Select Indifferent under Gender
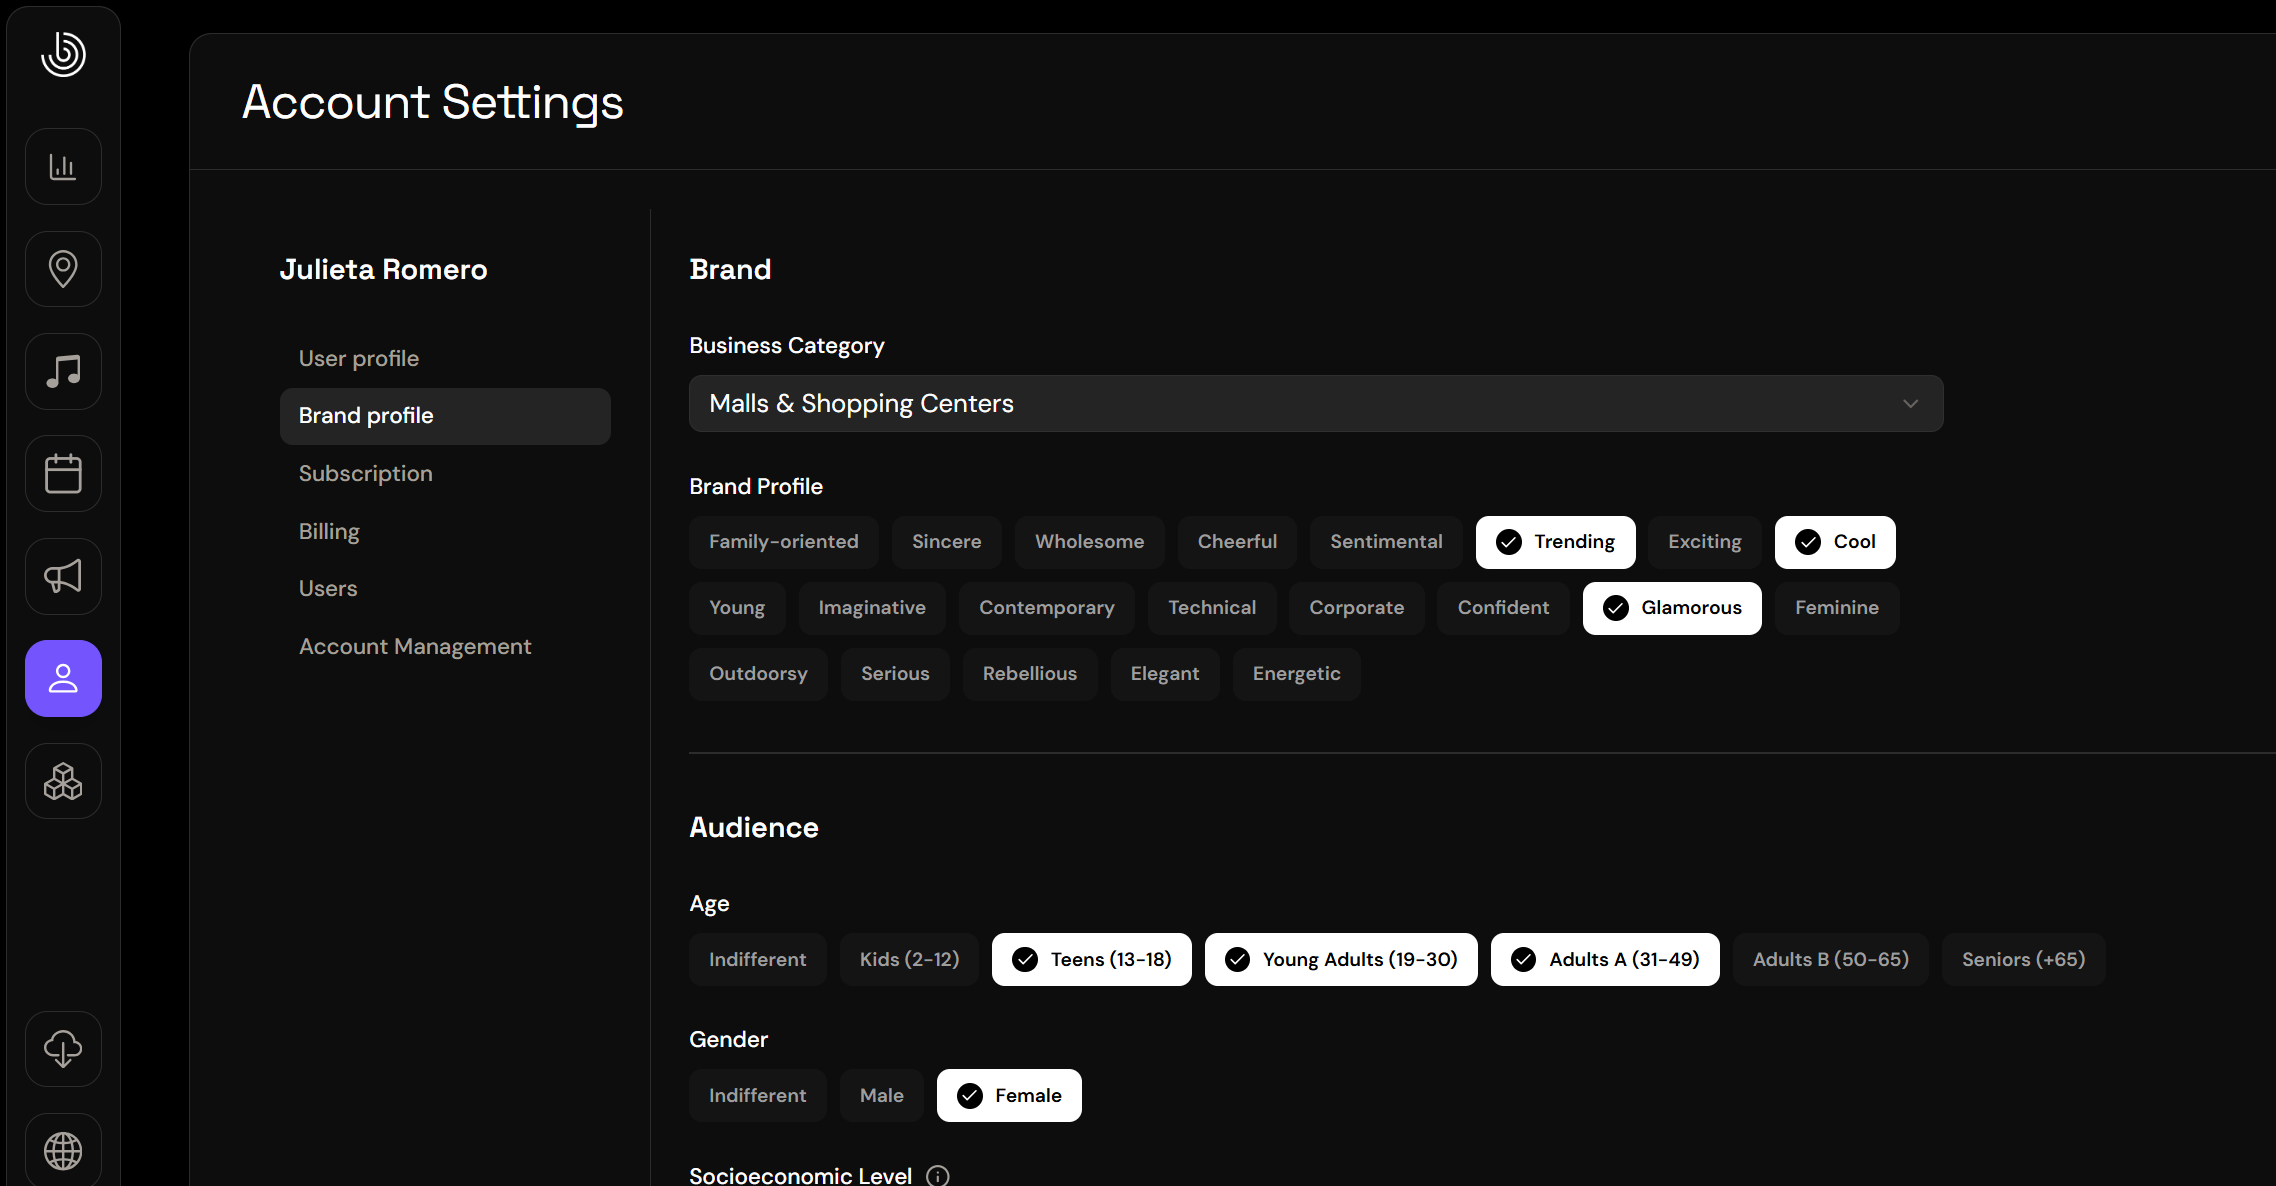This screenshot has height=1186, width=2276. (758, 1096)
